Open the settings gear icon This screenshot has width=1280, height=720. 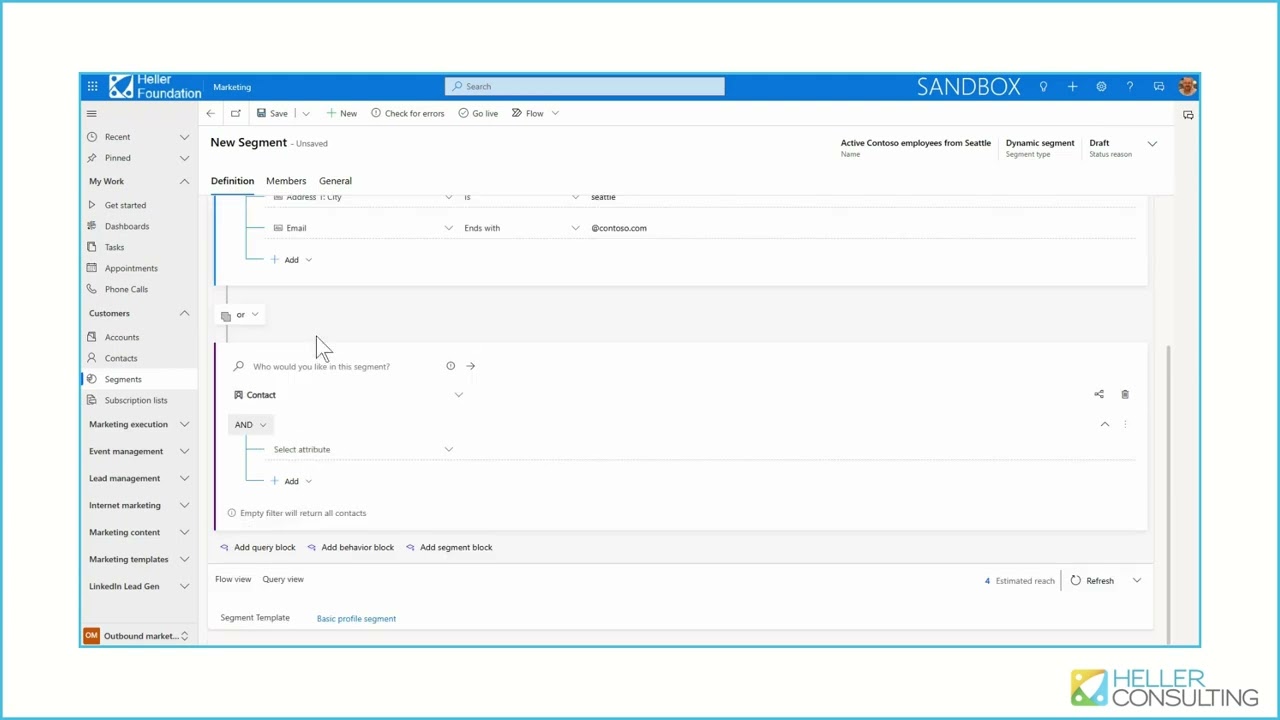(x=1101, y=87)
